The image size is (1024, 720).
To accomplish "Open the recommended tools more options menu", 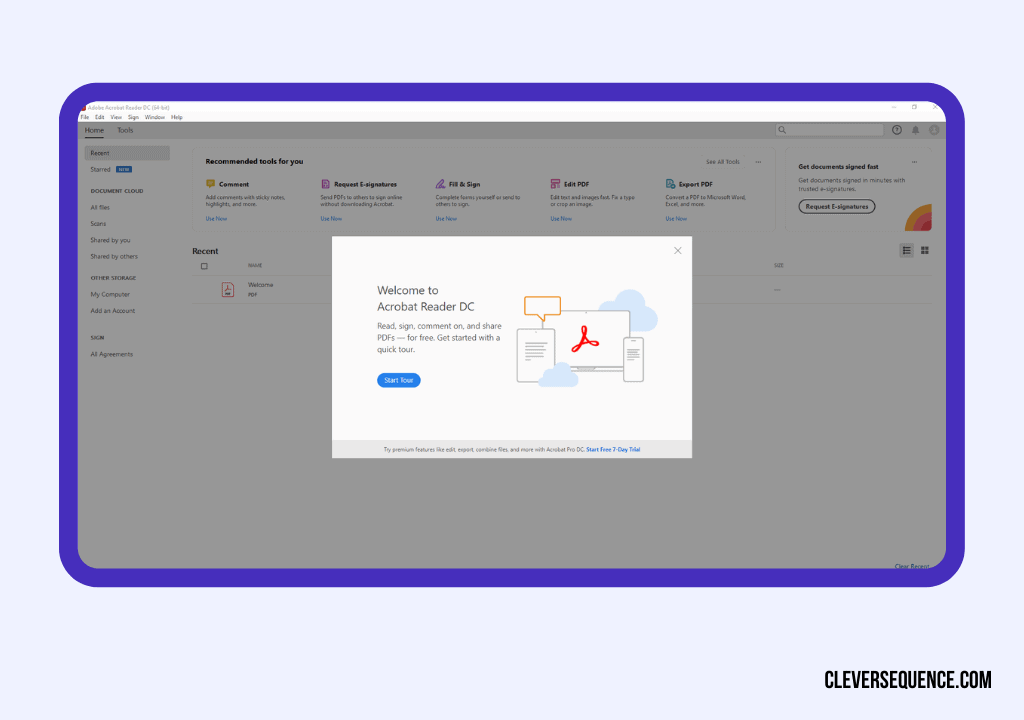I will click(x=758, y=162).
